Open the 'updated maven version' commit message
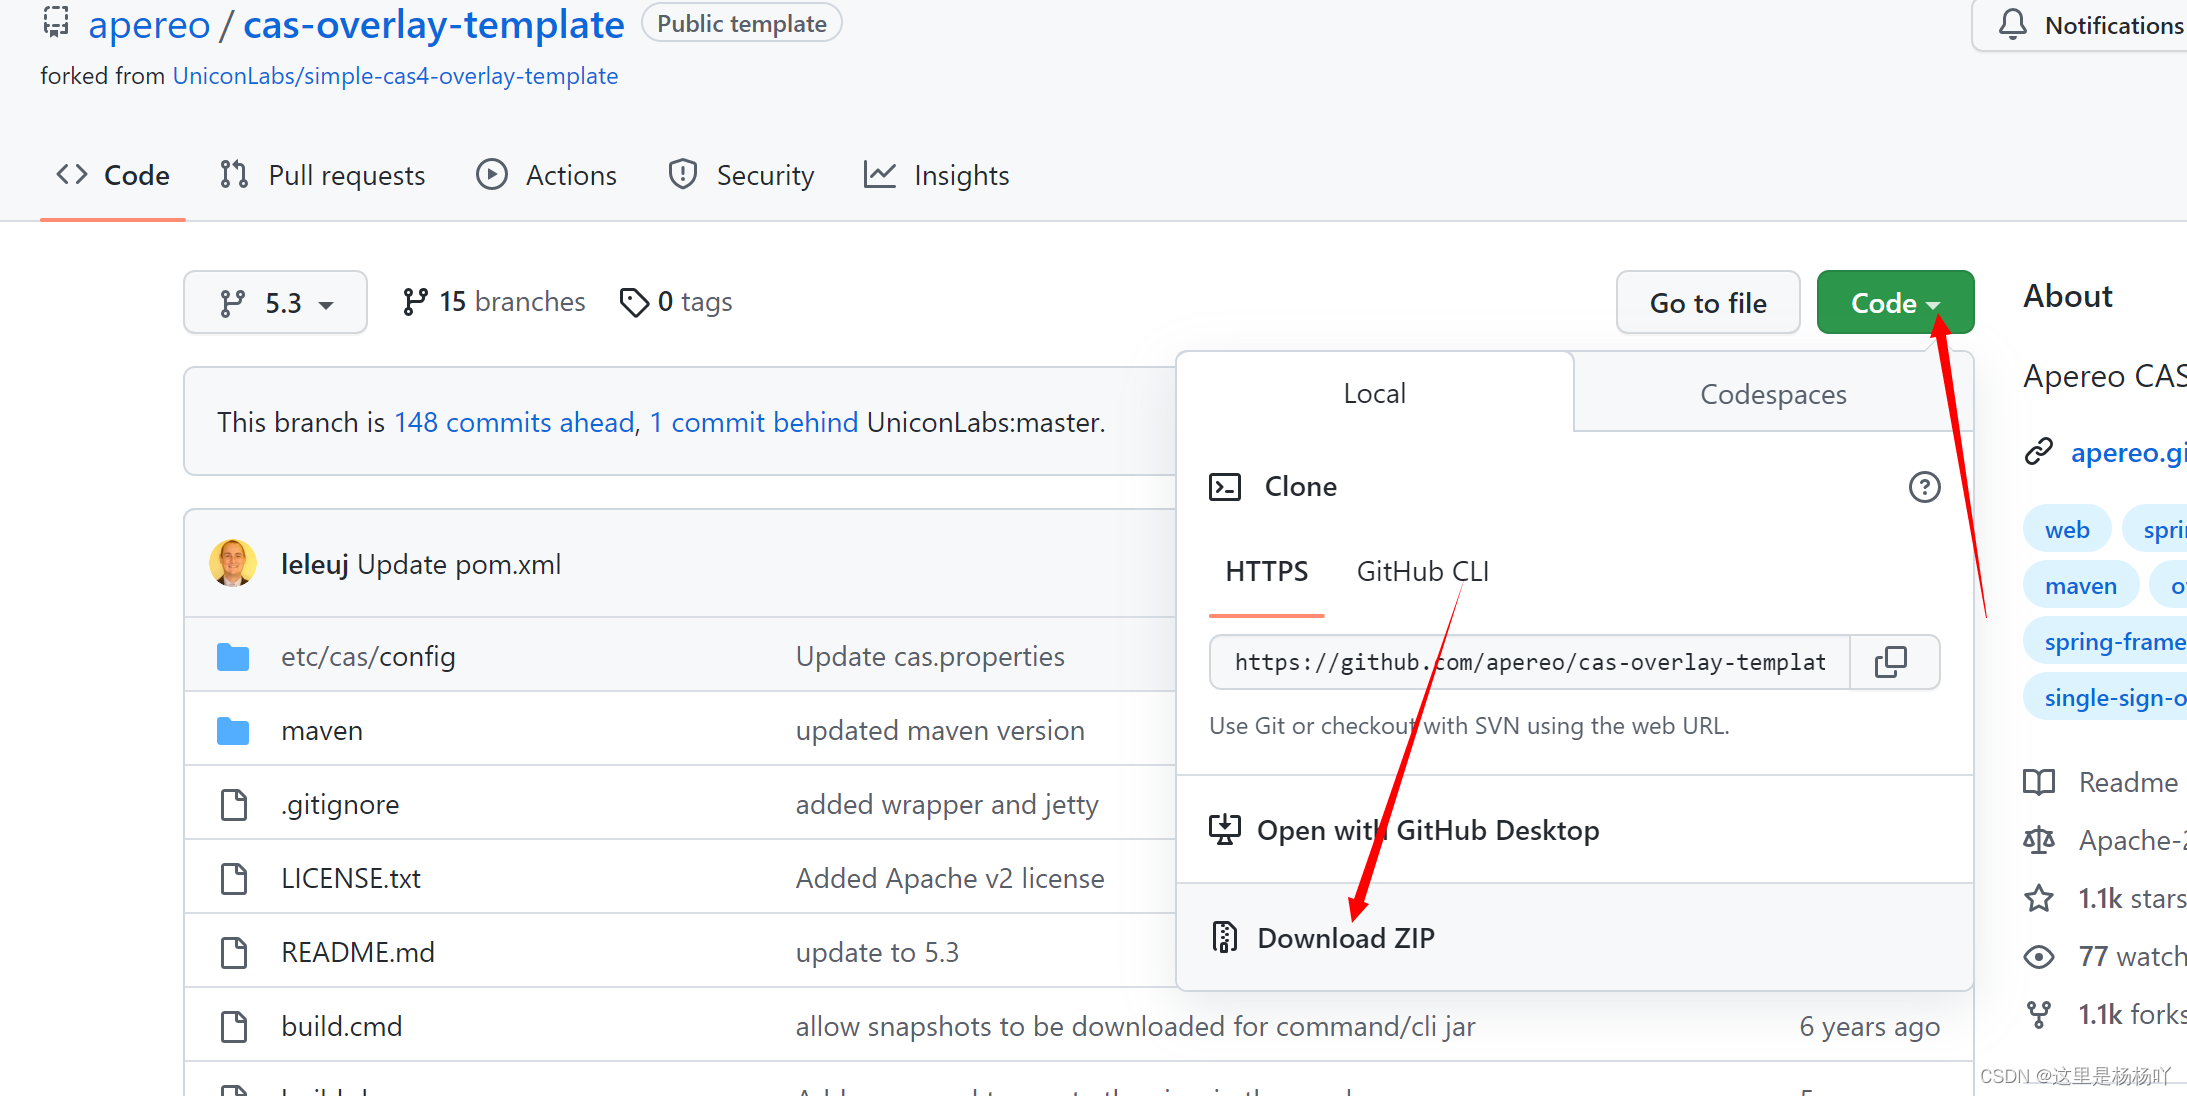 [940, 730]
